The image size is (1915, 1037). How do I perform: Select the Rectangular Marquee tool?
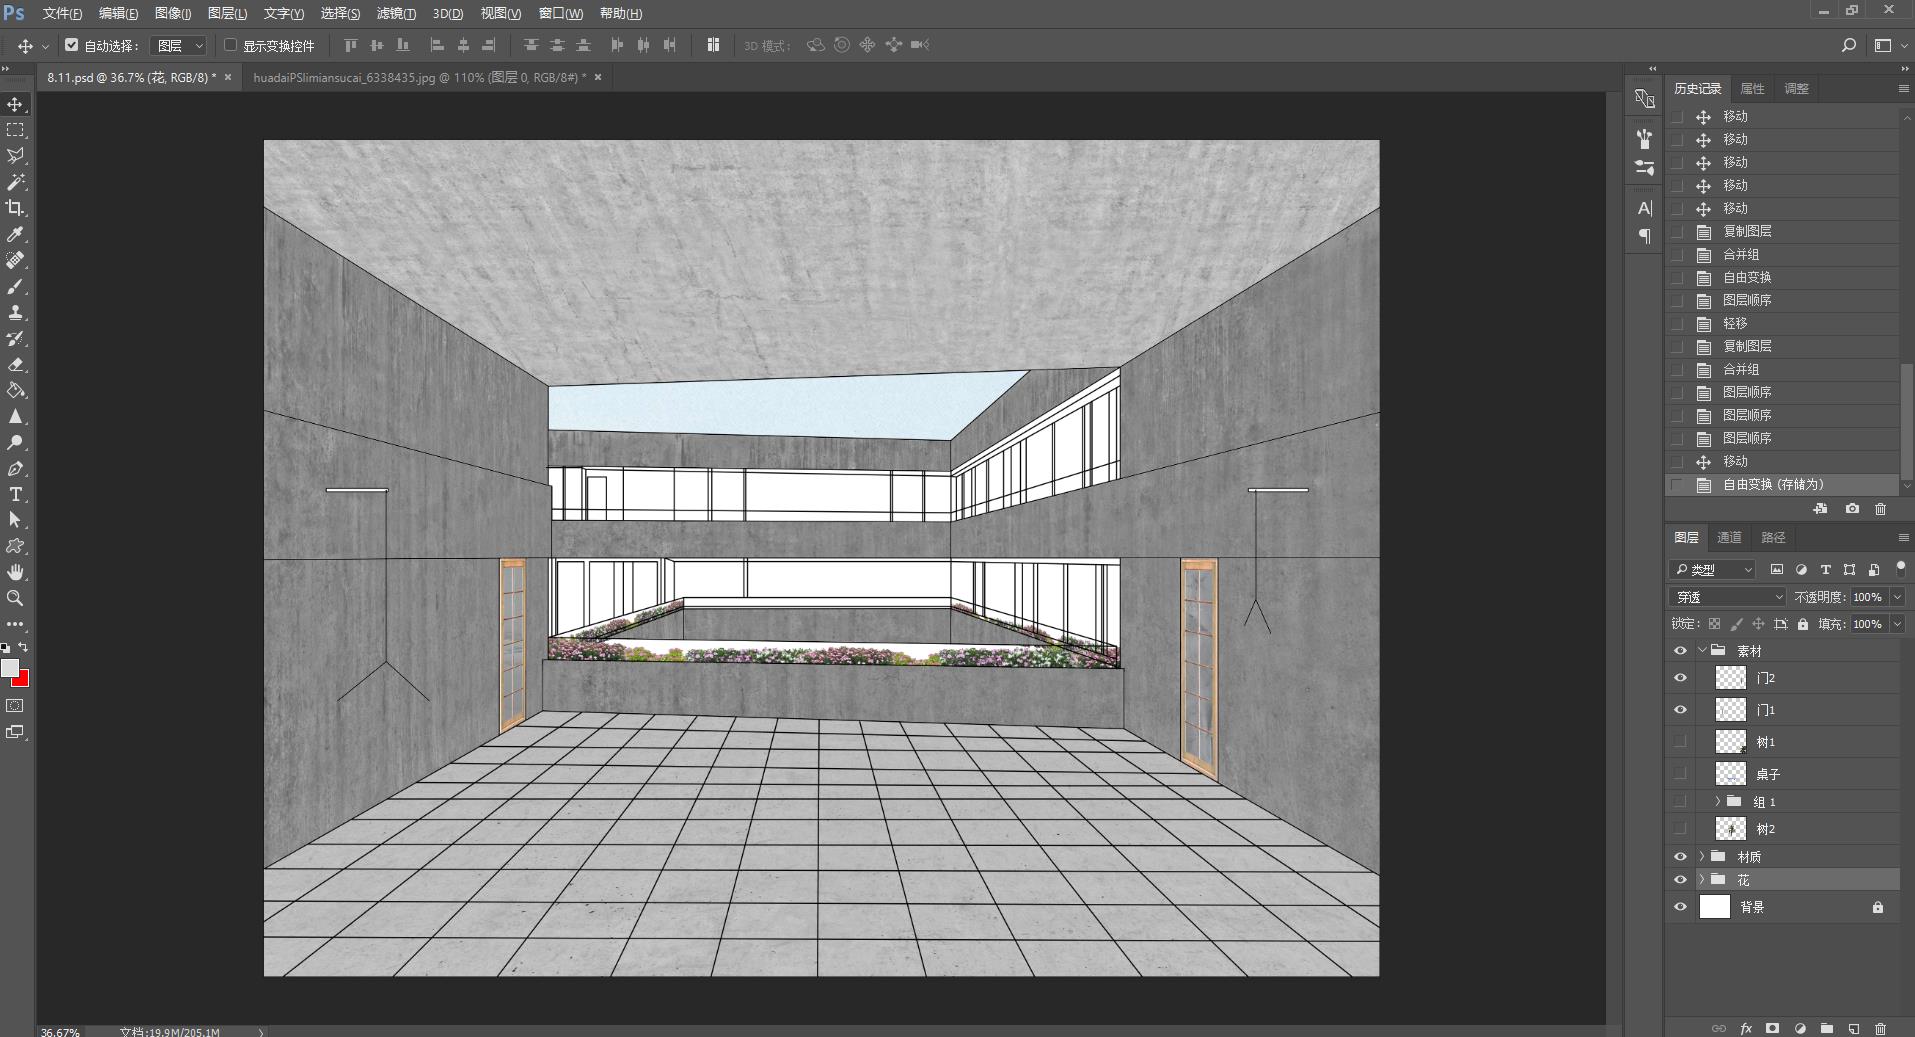(x=15, y=130)
